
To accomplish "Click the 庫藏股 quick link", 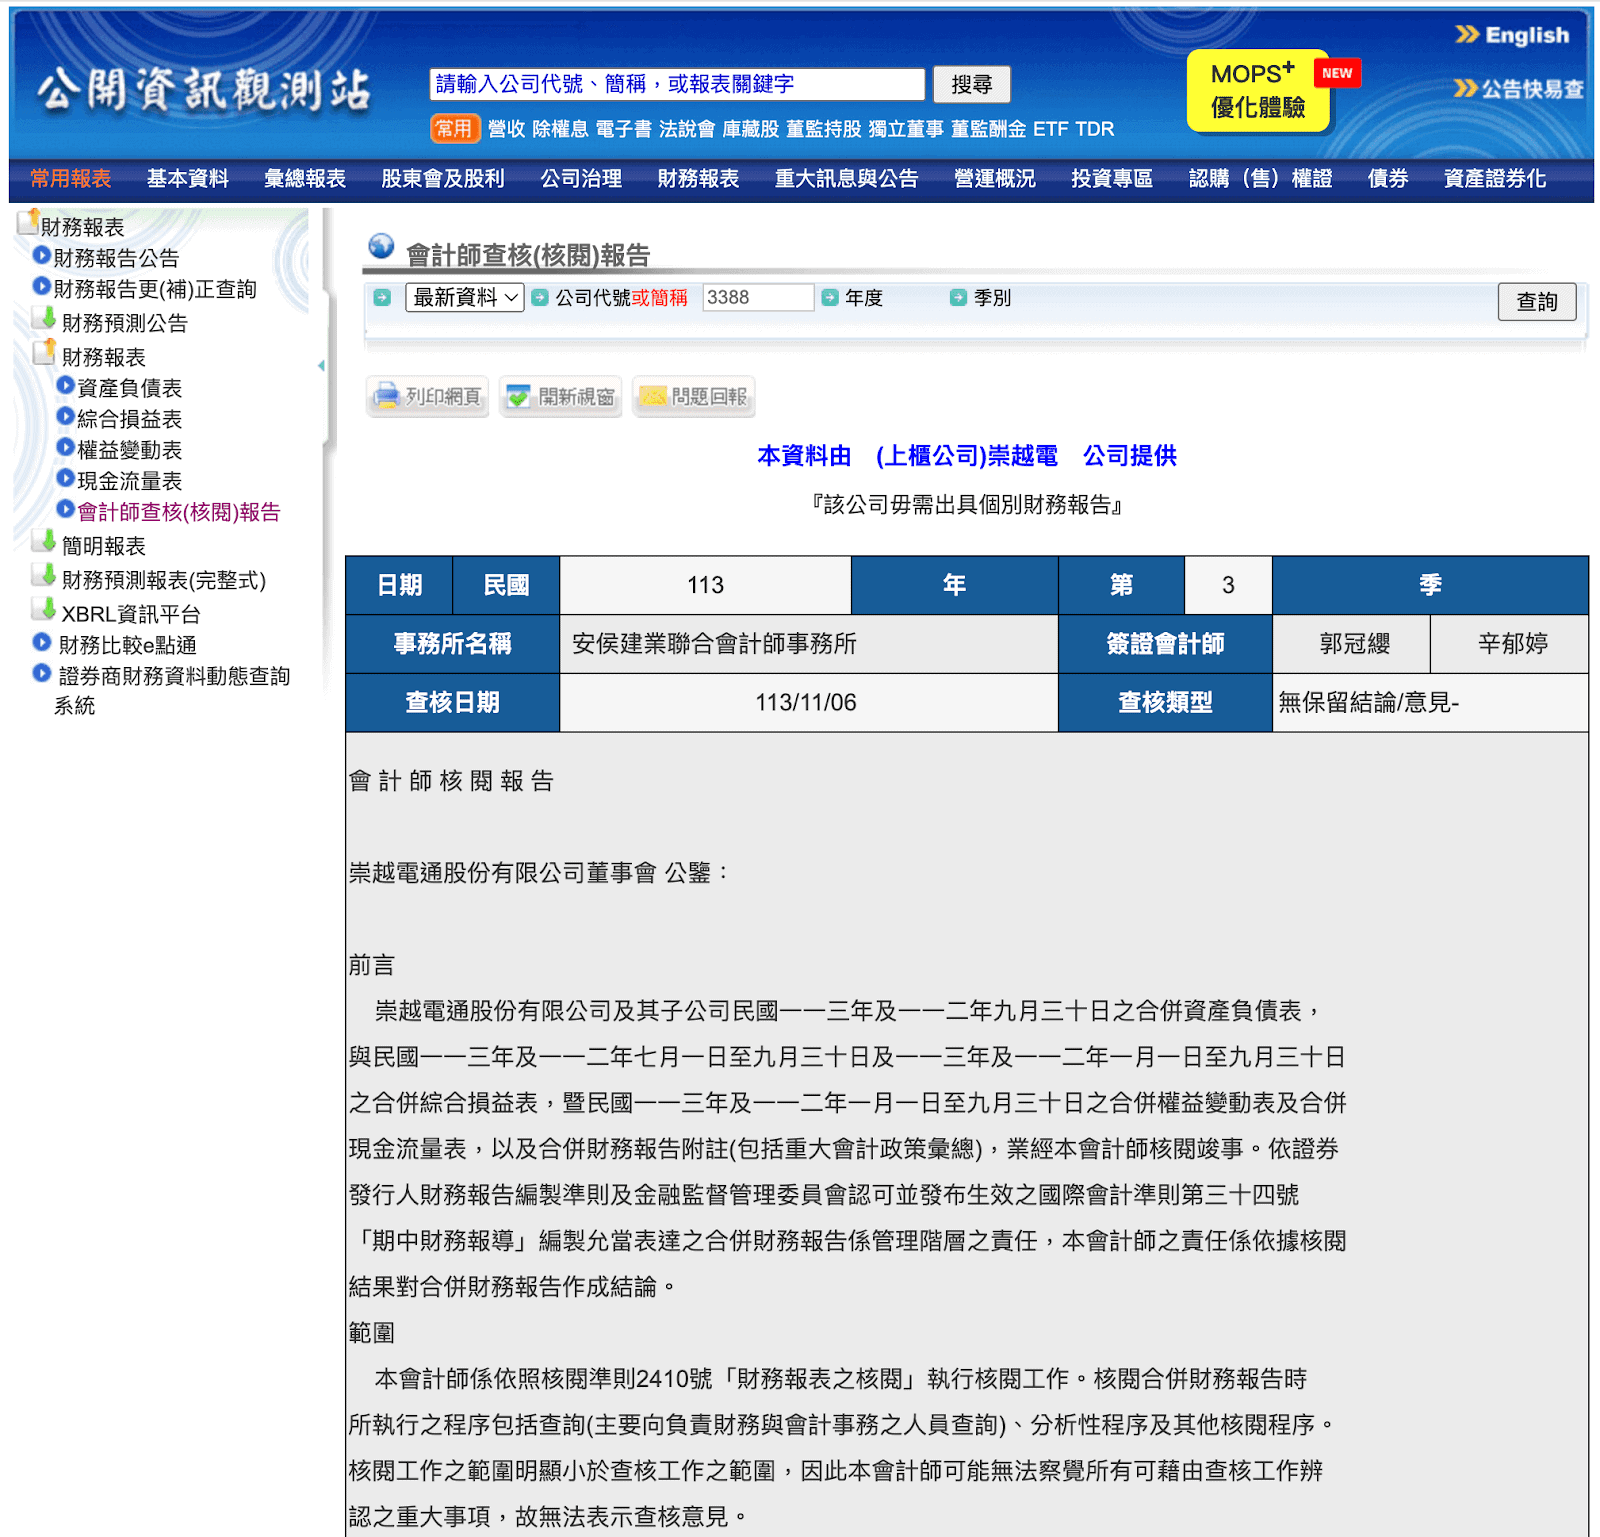I will pos(750,129).
